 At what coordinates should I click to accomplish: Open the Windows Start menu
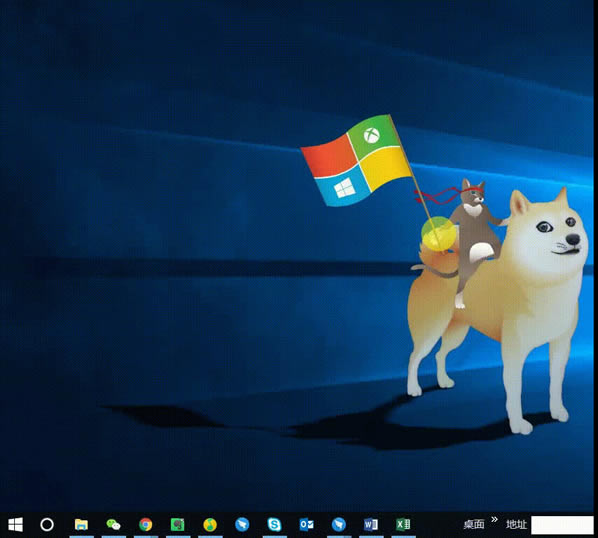click(15, 525)
